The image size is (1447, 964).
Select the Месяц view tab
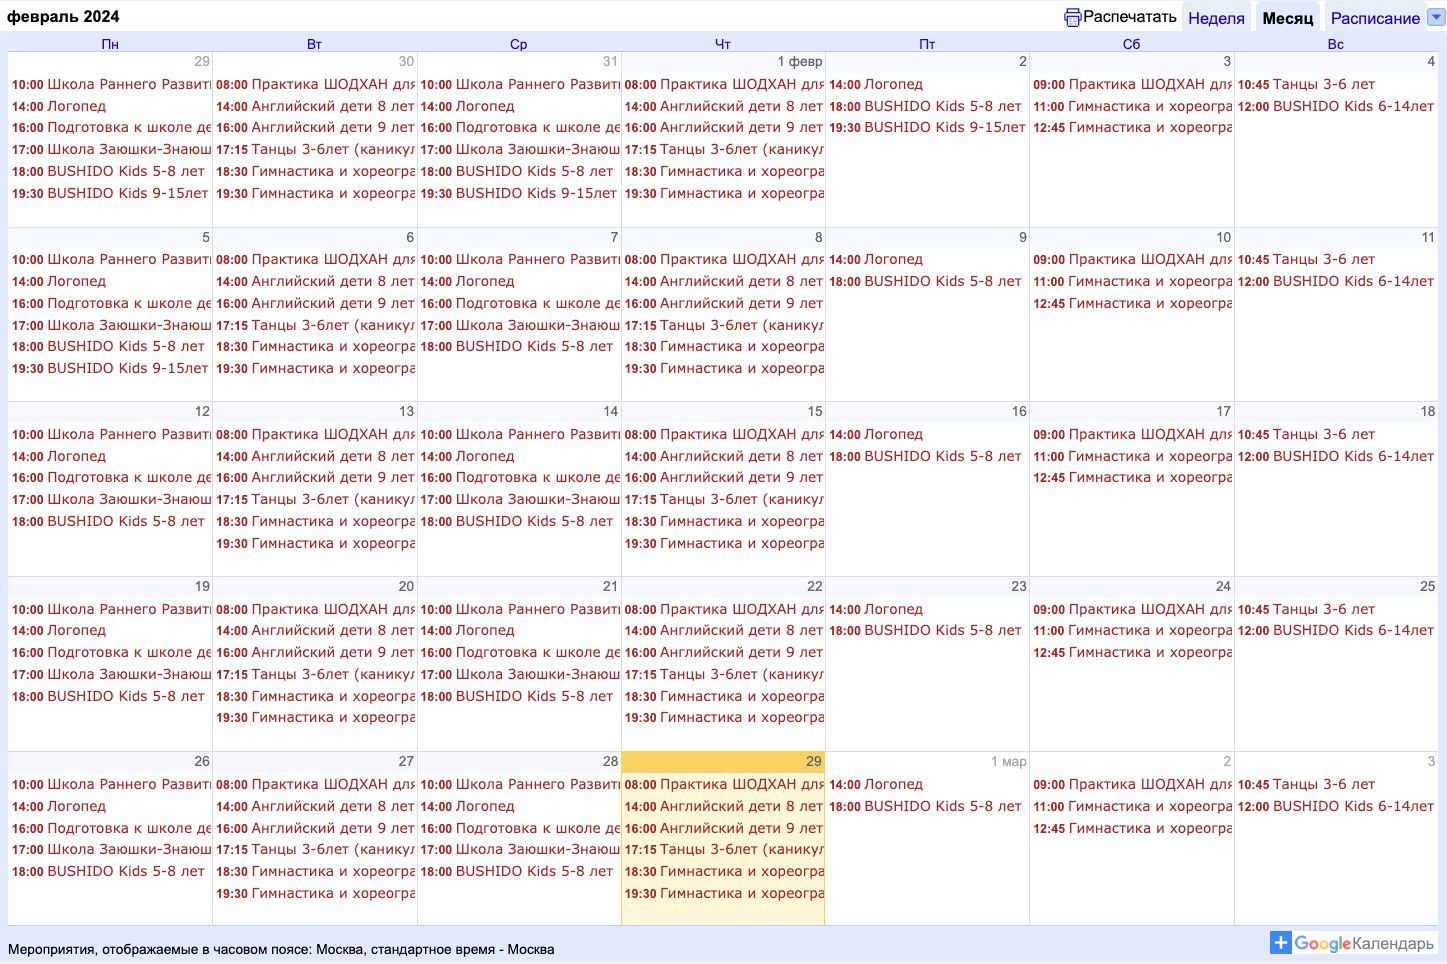pos(1287,18)
